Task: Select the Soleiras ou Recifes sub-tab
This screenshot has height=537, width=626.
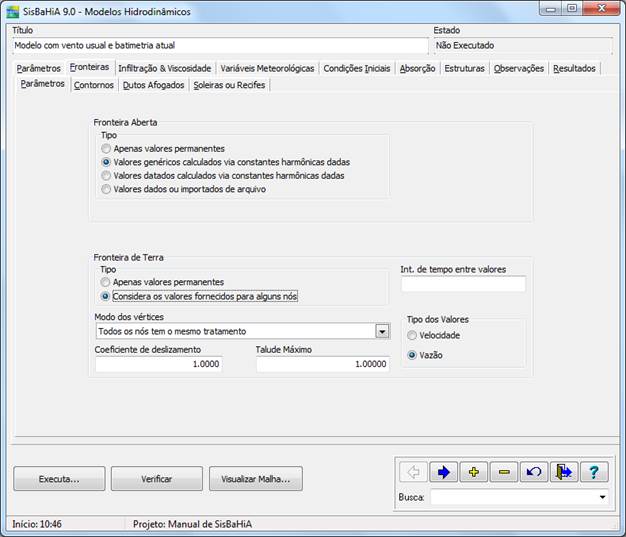Action: [x=229, y=85]
